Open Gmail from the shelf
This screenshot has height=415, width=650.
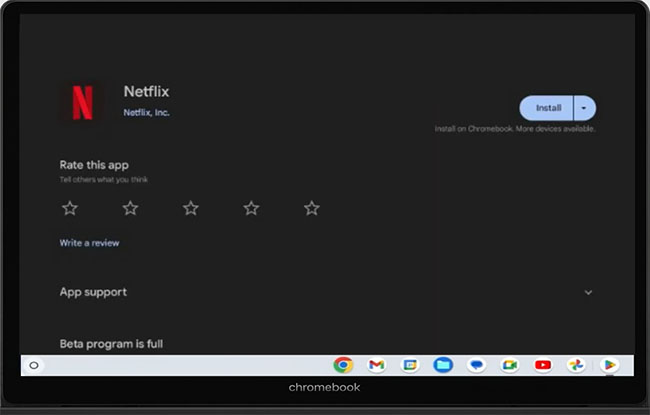376,365
